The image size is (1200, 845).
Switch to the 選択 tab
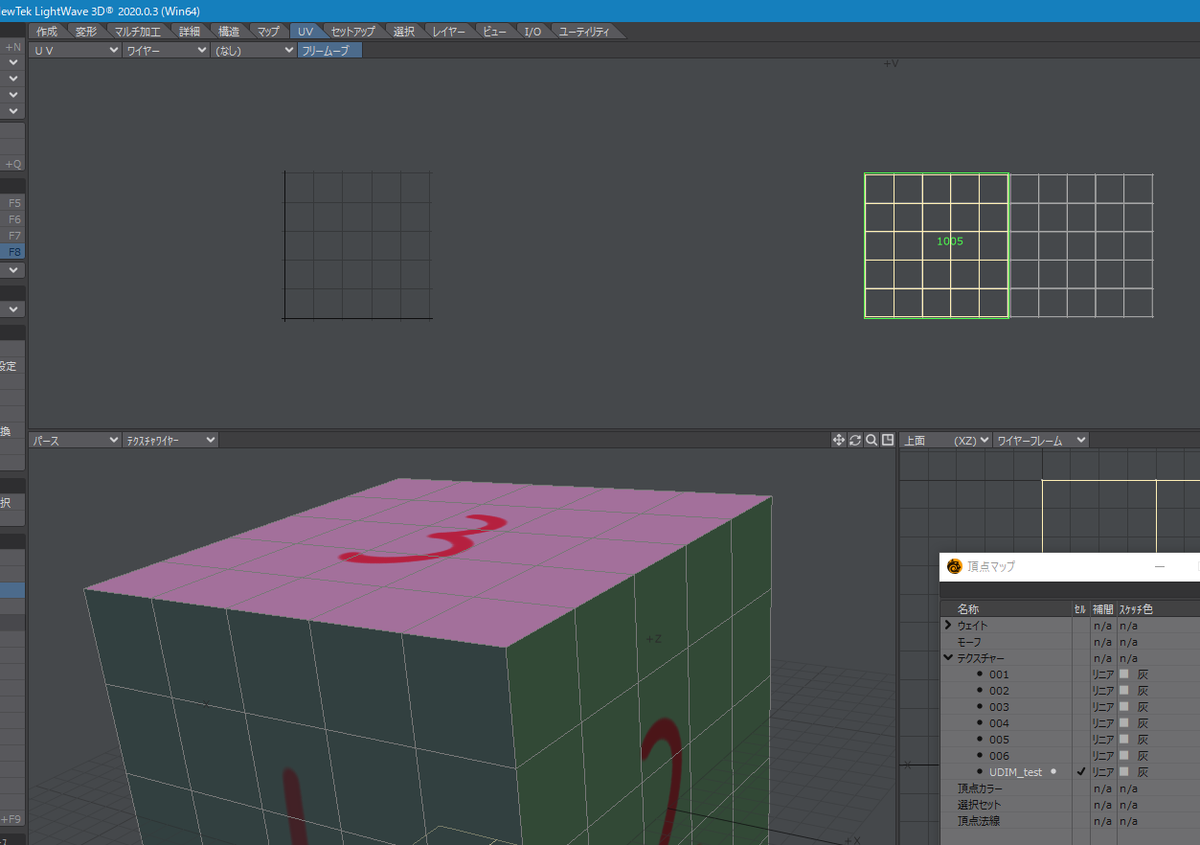[404, 32]
